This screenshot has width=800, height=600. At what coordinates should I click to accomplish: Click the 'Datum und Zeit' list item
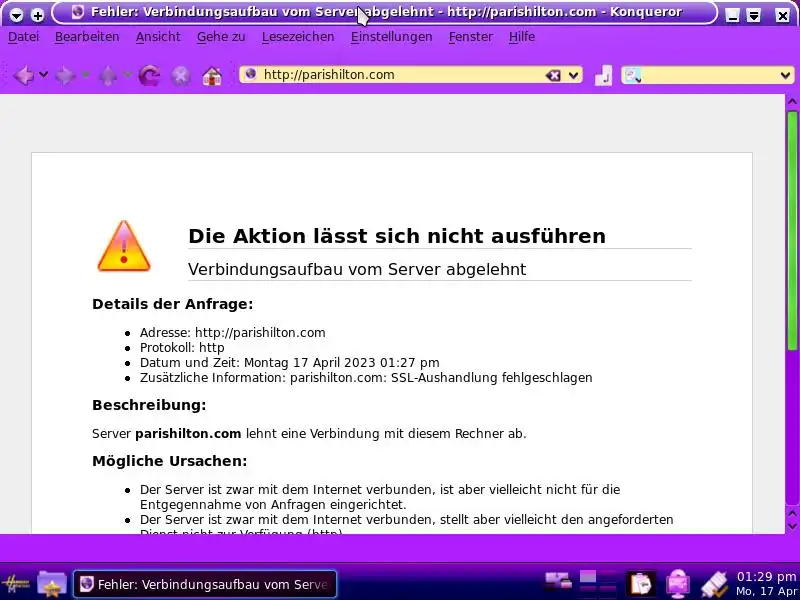point(289,363)
